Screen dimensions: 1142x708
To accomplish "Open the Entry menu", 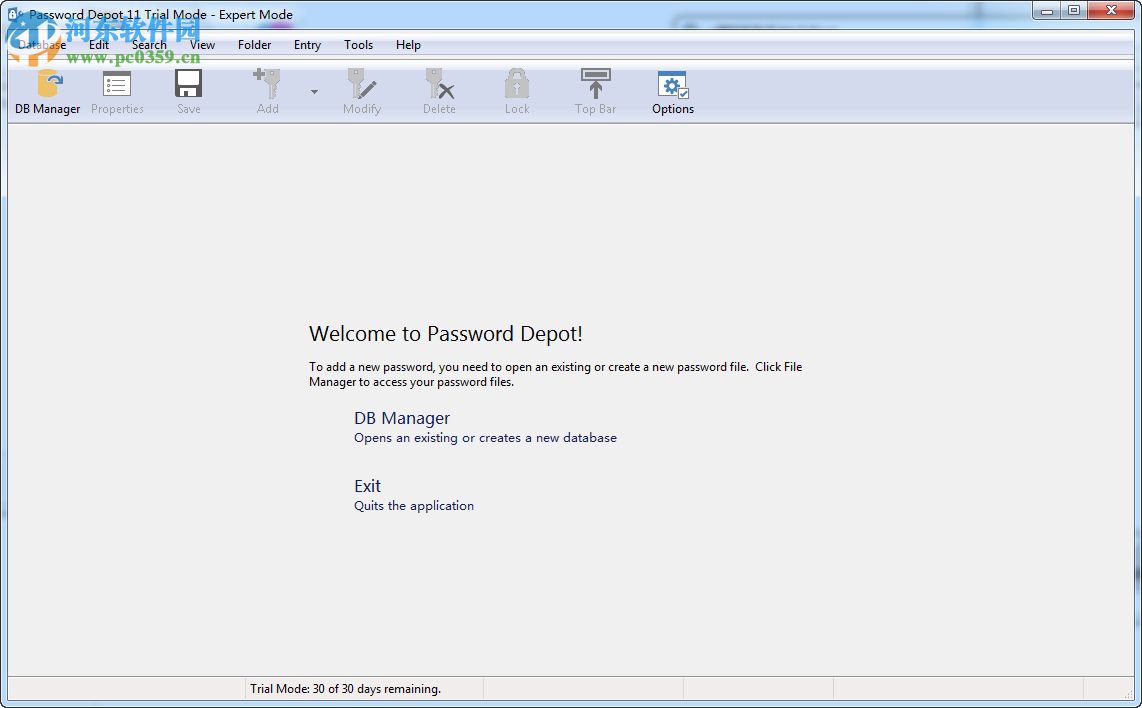I will (306, 45).
